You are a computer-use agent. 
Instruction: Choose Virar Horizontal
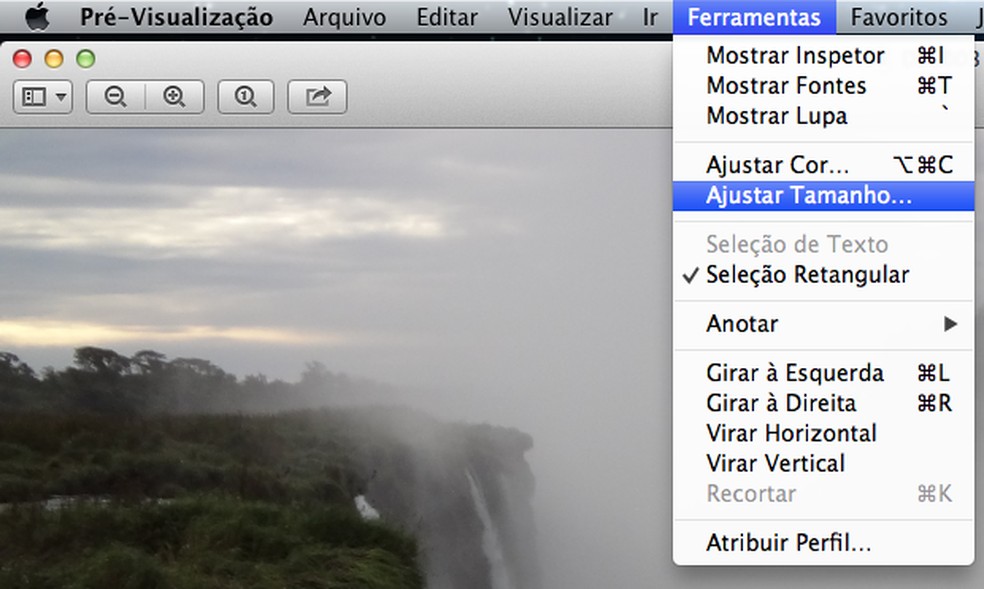click(x=823, y=433)
